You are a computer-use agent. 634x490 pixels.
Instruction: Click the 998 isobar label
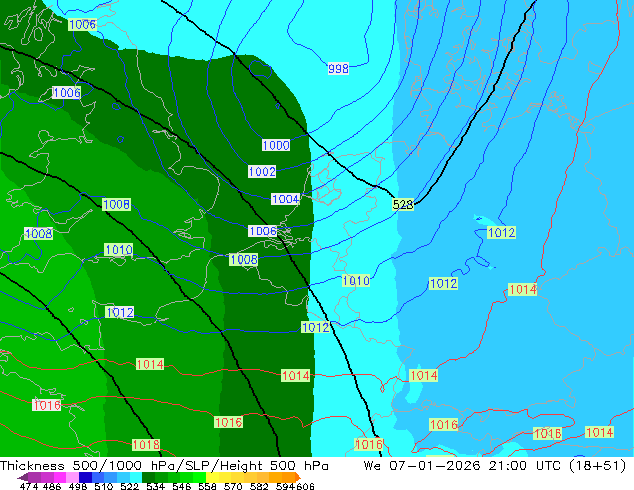[x=338, y=69]
